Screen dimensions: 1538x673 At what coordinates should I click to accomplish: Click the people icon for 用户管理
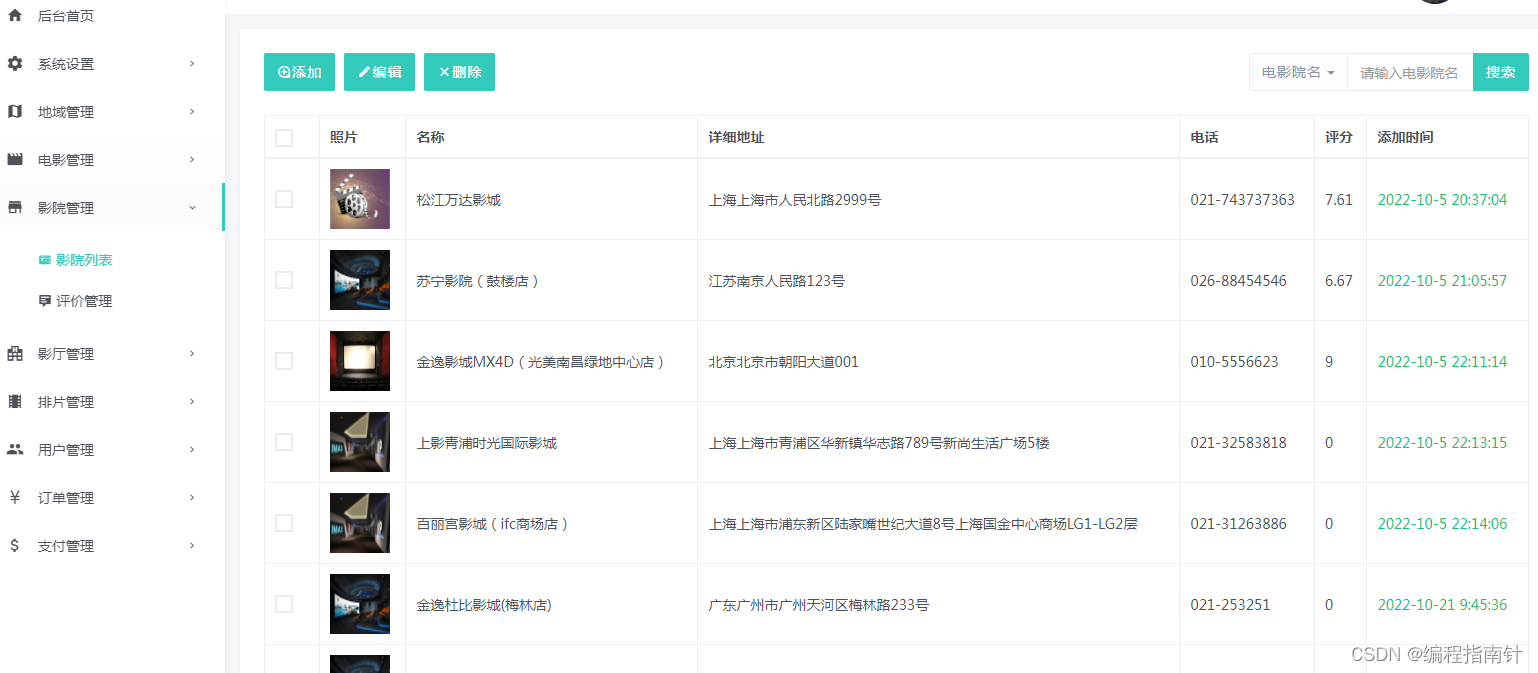15,450
